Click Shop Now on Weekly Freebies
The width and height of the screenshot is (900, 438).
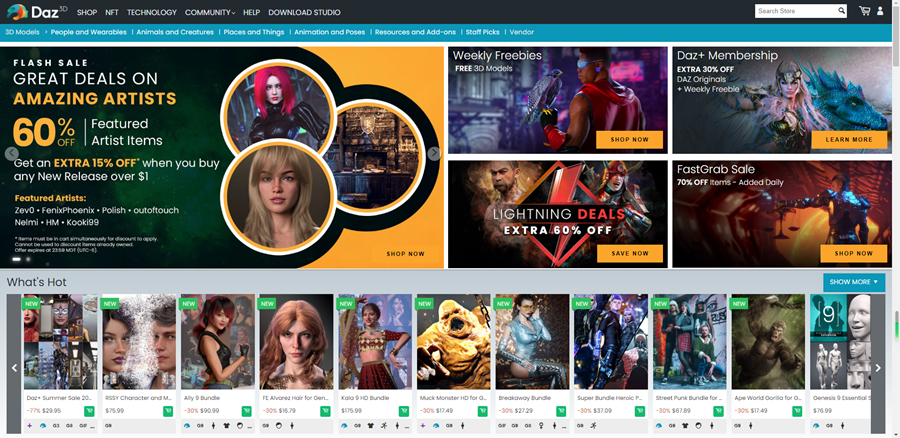[629, 139]
